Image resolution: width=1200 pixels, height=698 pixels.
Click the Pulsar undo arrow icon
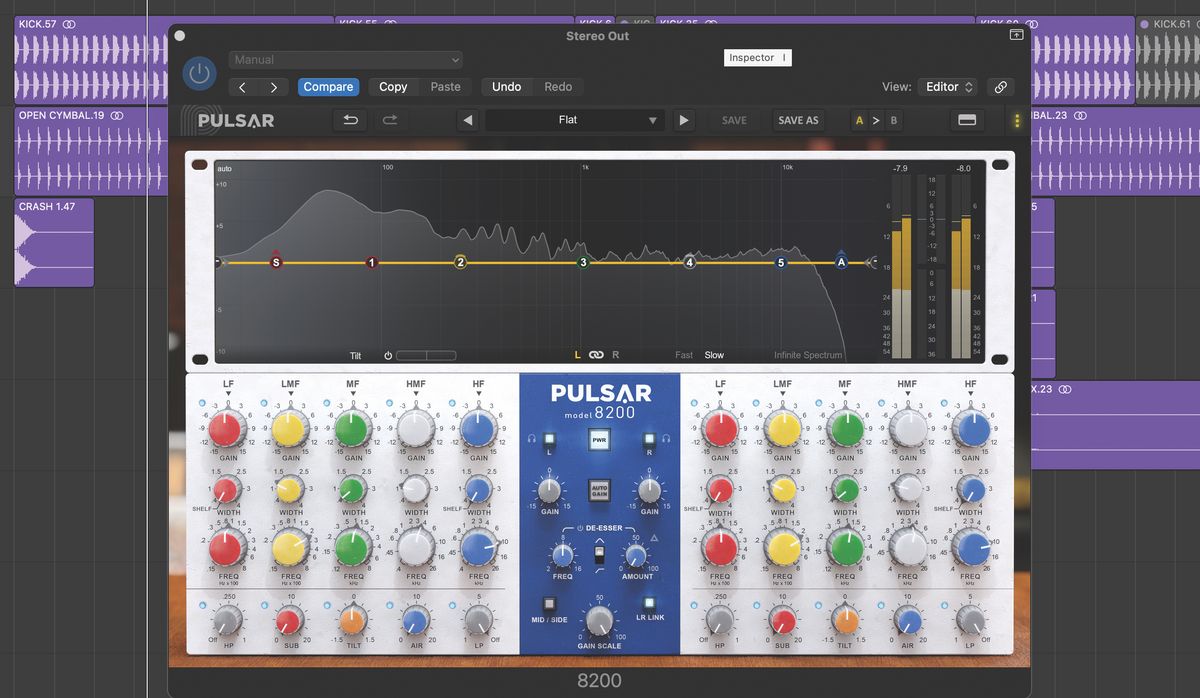[350, 120]
